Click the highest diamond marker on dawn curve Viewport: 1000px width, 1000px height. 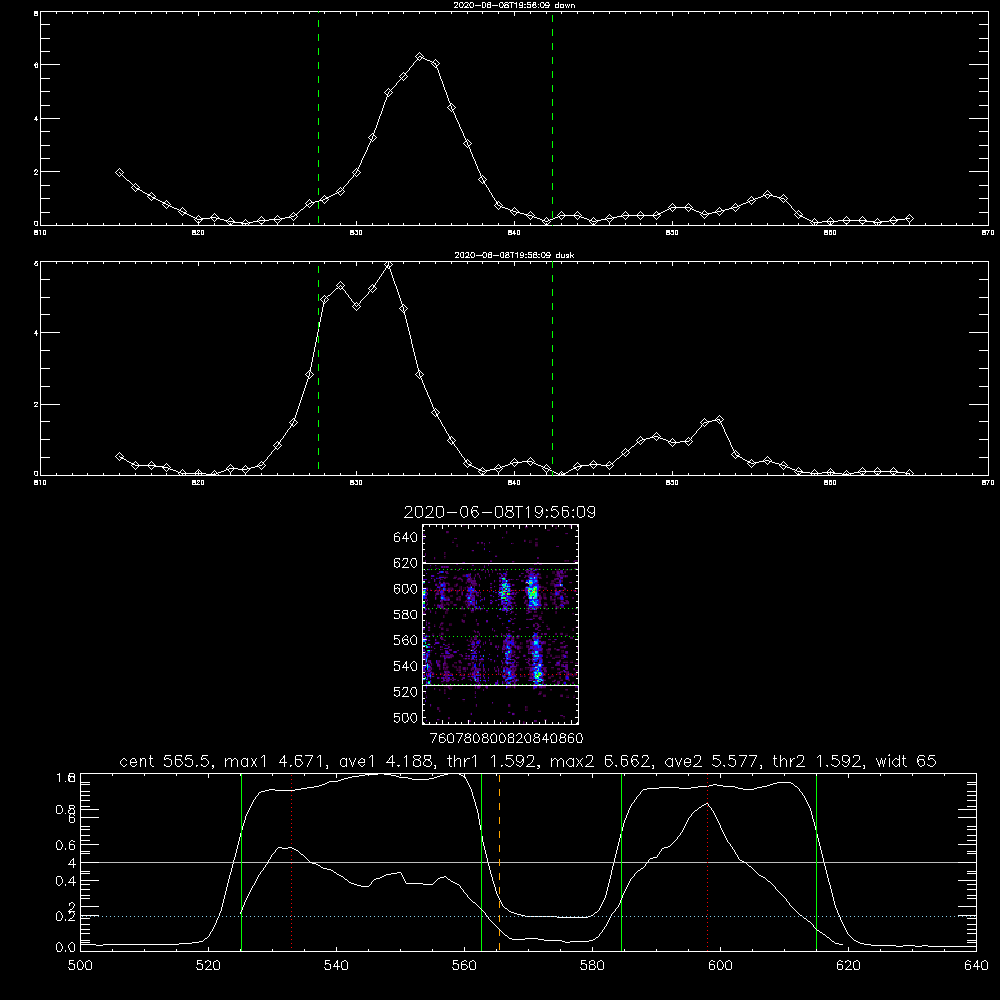(x=420, y=57)
